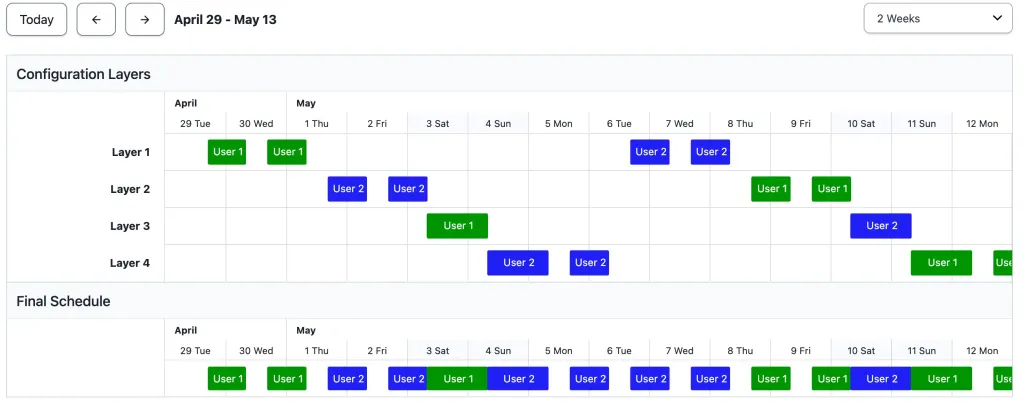Open the 2 Weeks view dropdown
The width and height of the screenshot is (1024, 404).
[938, 18]
